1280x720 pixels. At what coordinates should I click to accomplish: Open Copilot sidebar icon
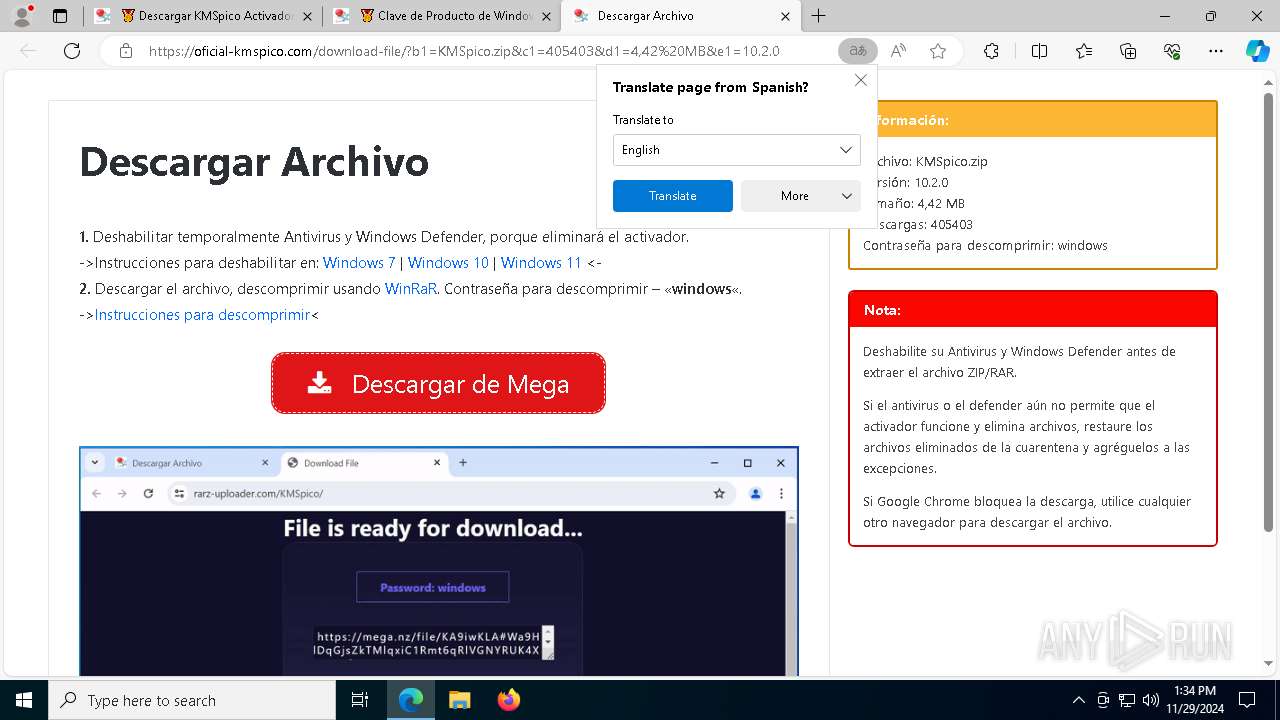1258,51
